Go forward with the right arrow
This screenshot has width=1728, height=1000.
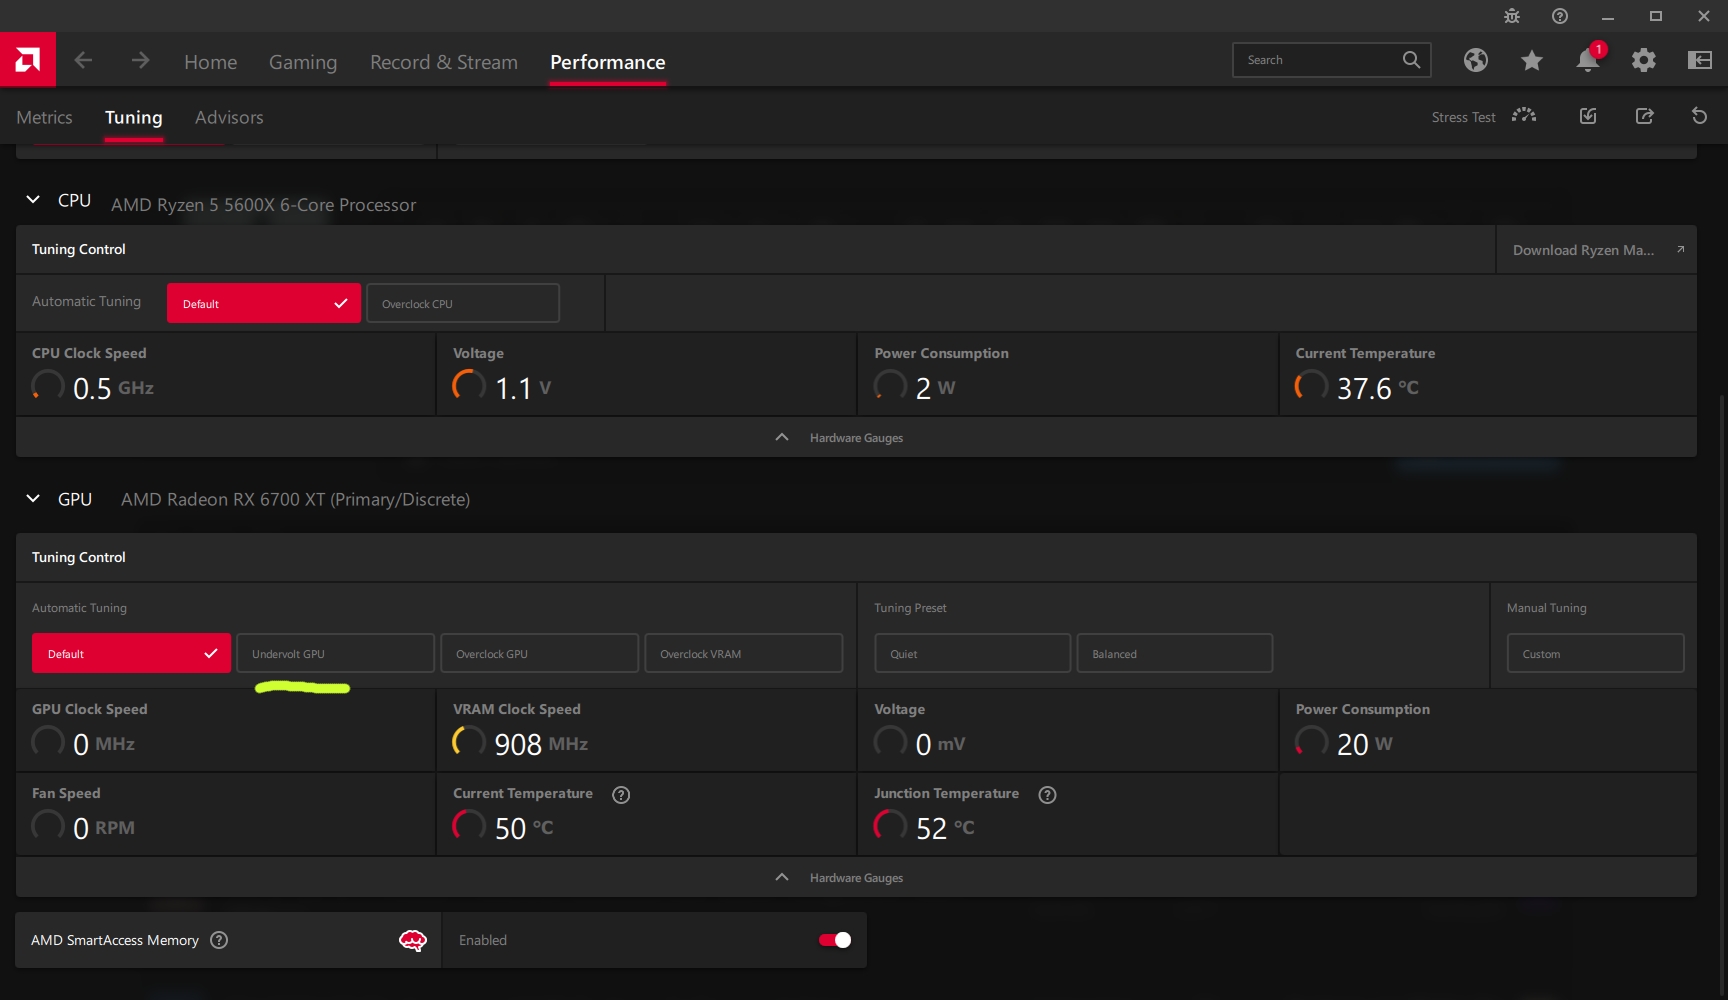[140, 61]
